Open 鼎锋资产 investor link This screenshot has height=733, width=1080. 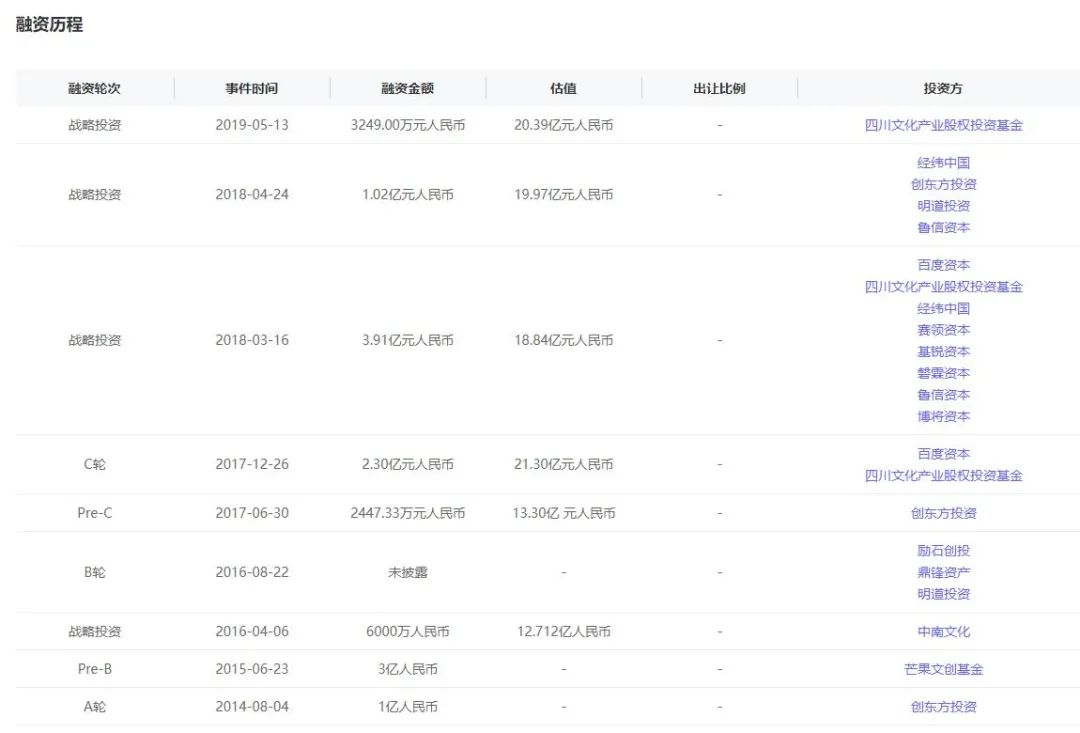point(943,572)
